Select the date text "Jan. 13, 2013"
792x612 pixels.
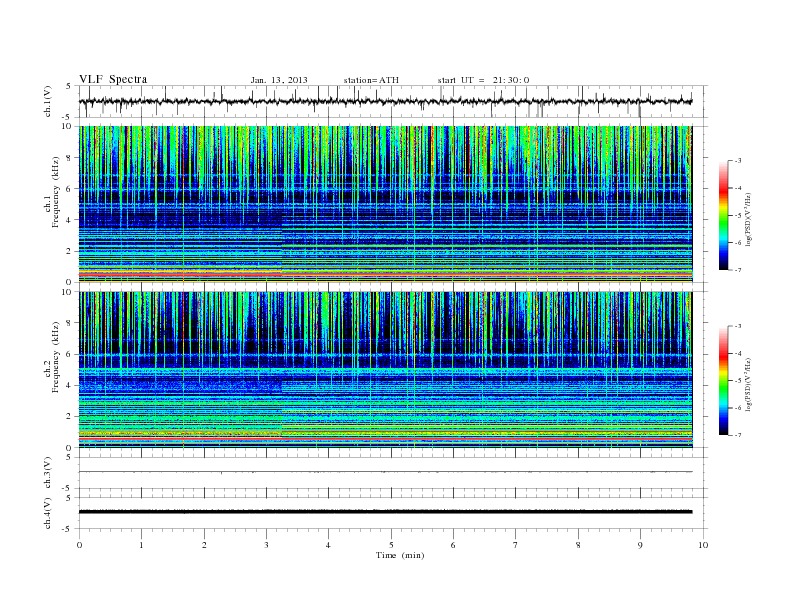(279, 80)
